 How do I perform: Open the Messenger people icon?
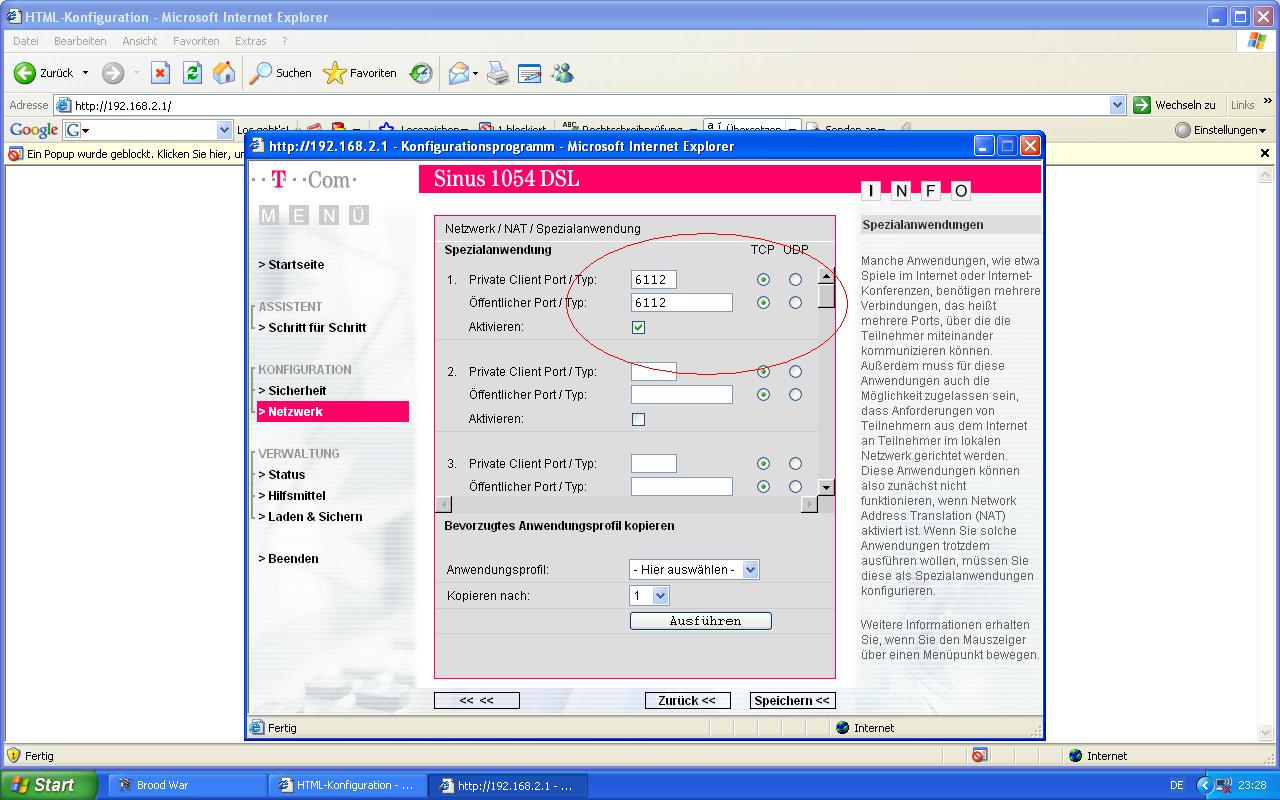[x=562, y=73]
